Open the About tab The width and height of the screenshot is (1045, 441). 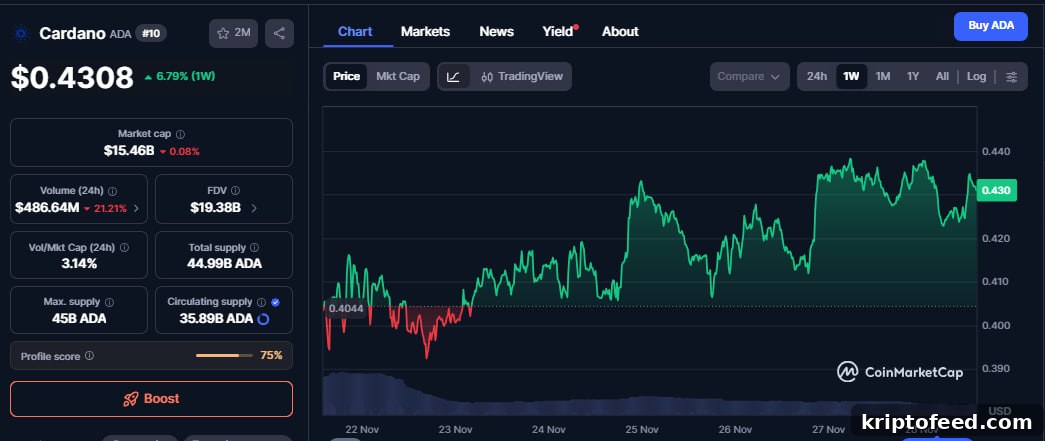tap(620, 31)
